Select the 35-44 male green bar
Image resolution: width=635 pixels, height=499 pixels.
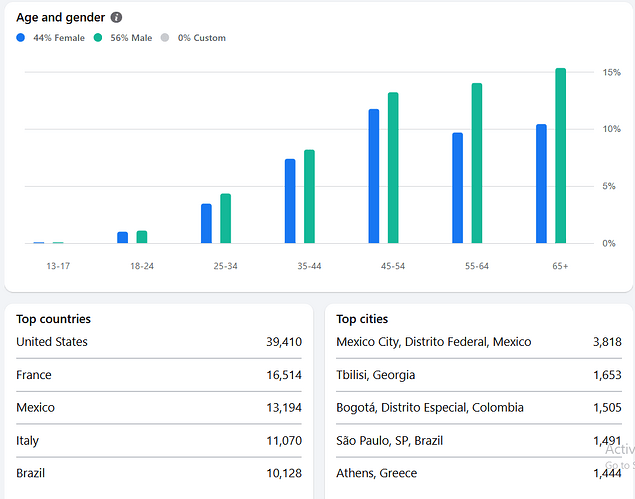(309, 196)
